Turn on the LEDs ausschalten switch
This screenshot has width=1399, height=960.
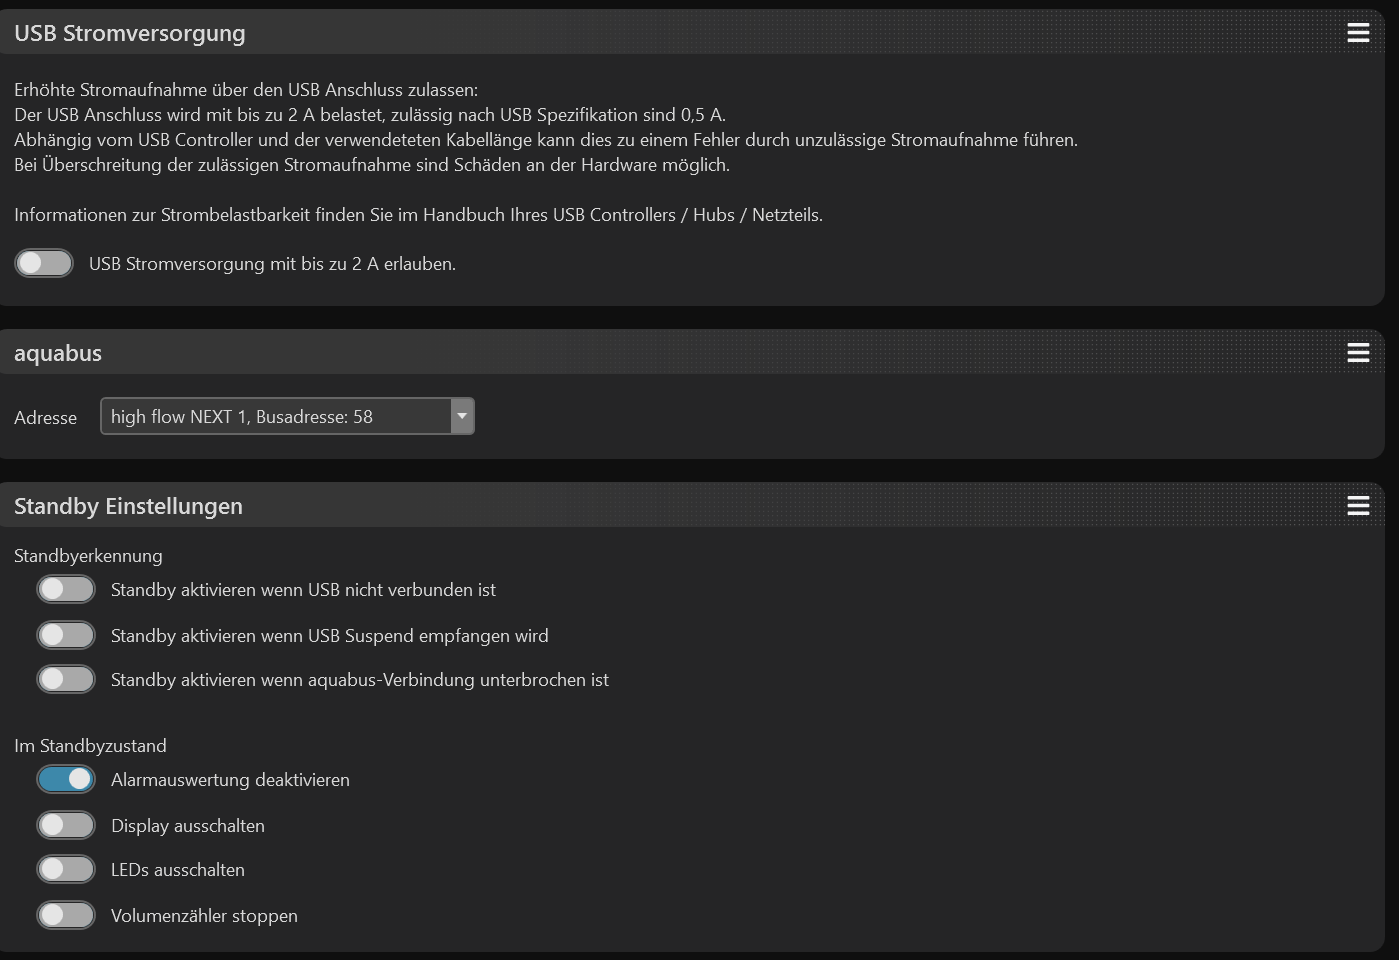pos(66,869)
